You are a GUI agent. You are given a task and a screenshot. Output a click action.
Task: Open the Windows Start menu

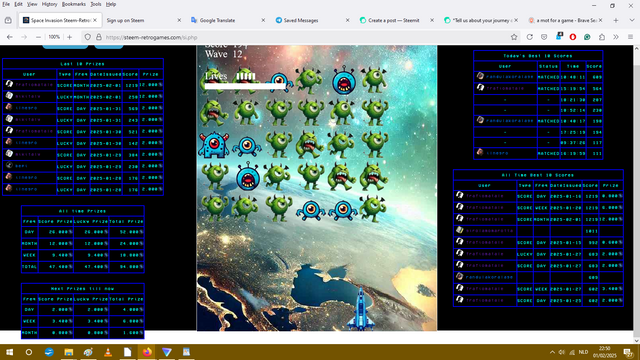[9, 352]
